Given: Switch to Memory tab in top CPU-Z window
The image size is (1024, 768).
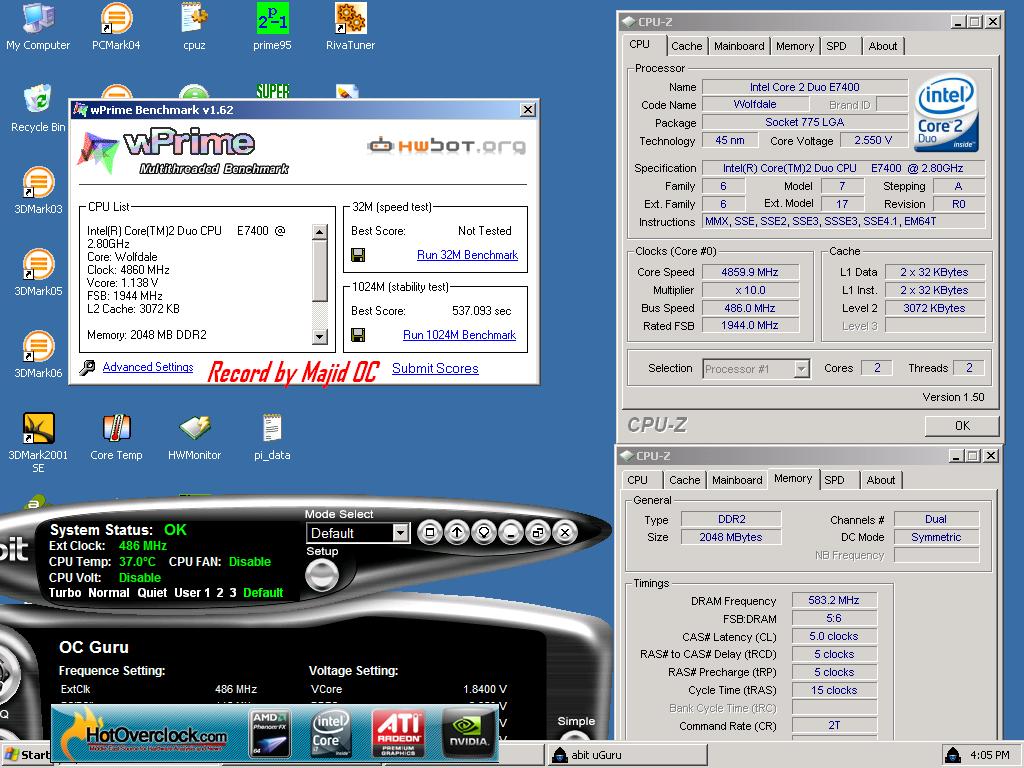Looking at the screenshot, I should point(795,46).
